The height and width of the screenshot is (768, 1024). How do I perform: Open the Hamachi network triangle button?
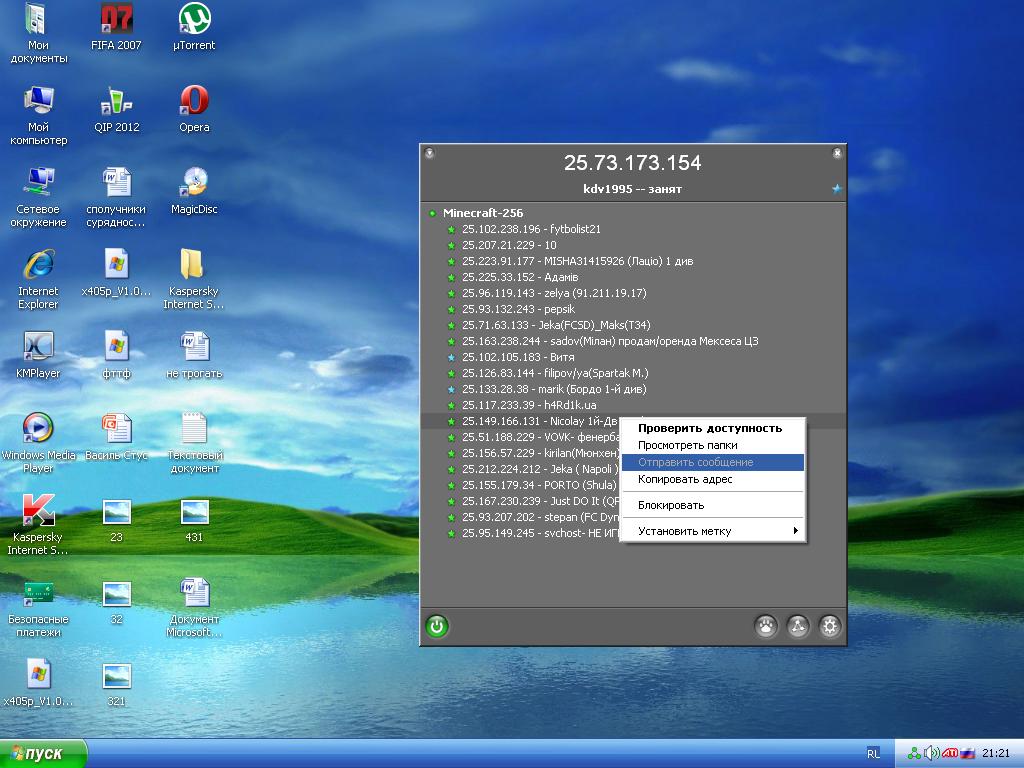(x=797, y=627)
